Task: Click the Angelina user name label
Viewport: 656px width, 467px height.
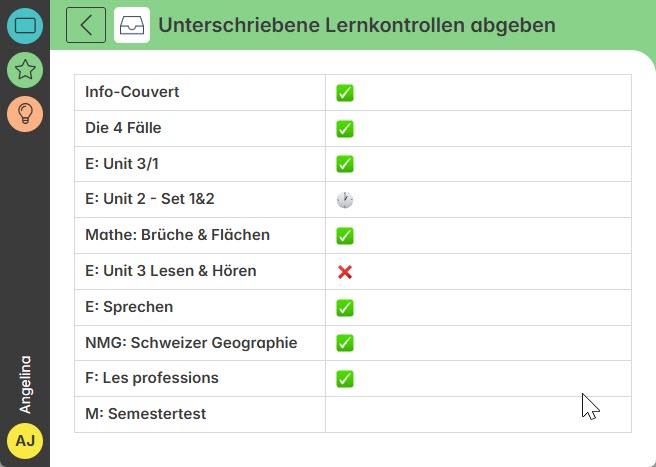Action: [25, 385]
